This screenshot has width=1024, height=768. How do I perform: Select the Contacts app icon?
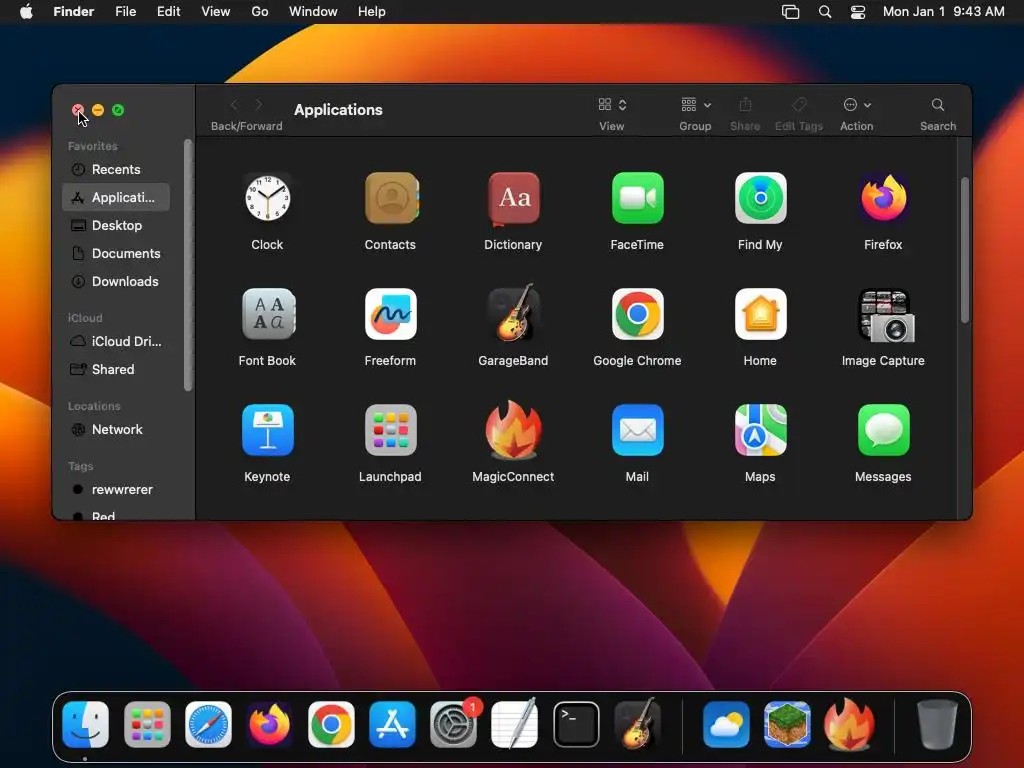(x=391, y=198)
